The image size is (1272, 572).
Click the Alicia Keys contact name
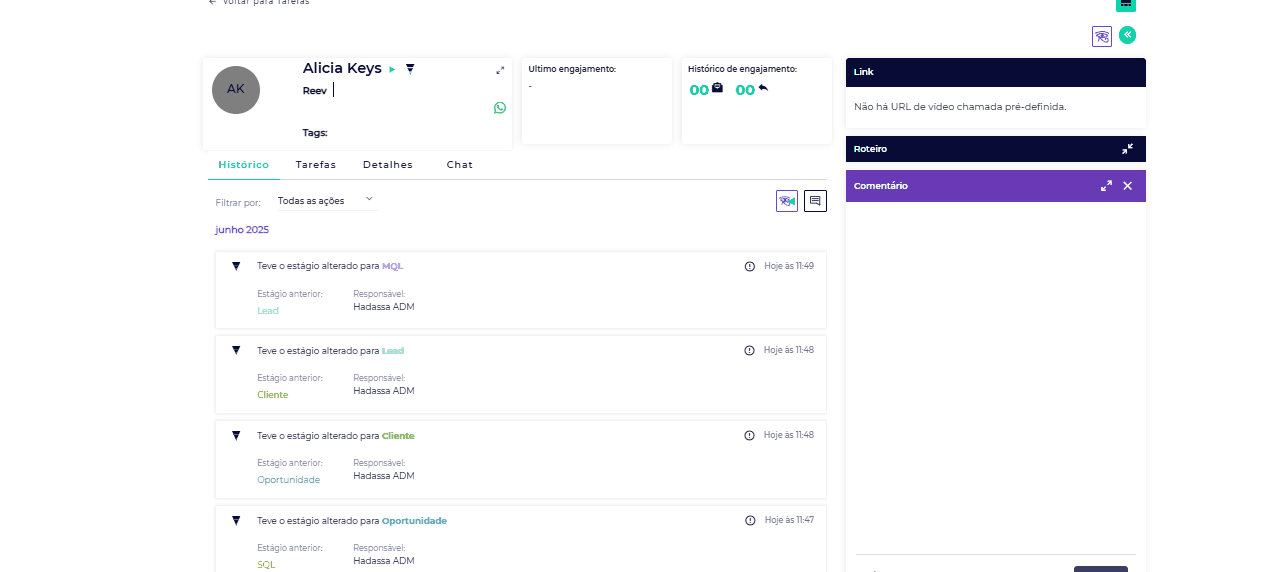(342, 68)
